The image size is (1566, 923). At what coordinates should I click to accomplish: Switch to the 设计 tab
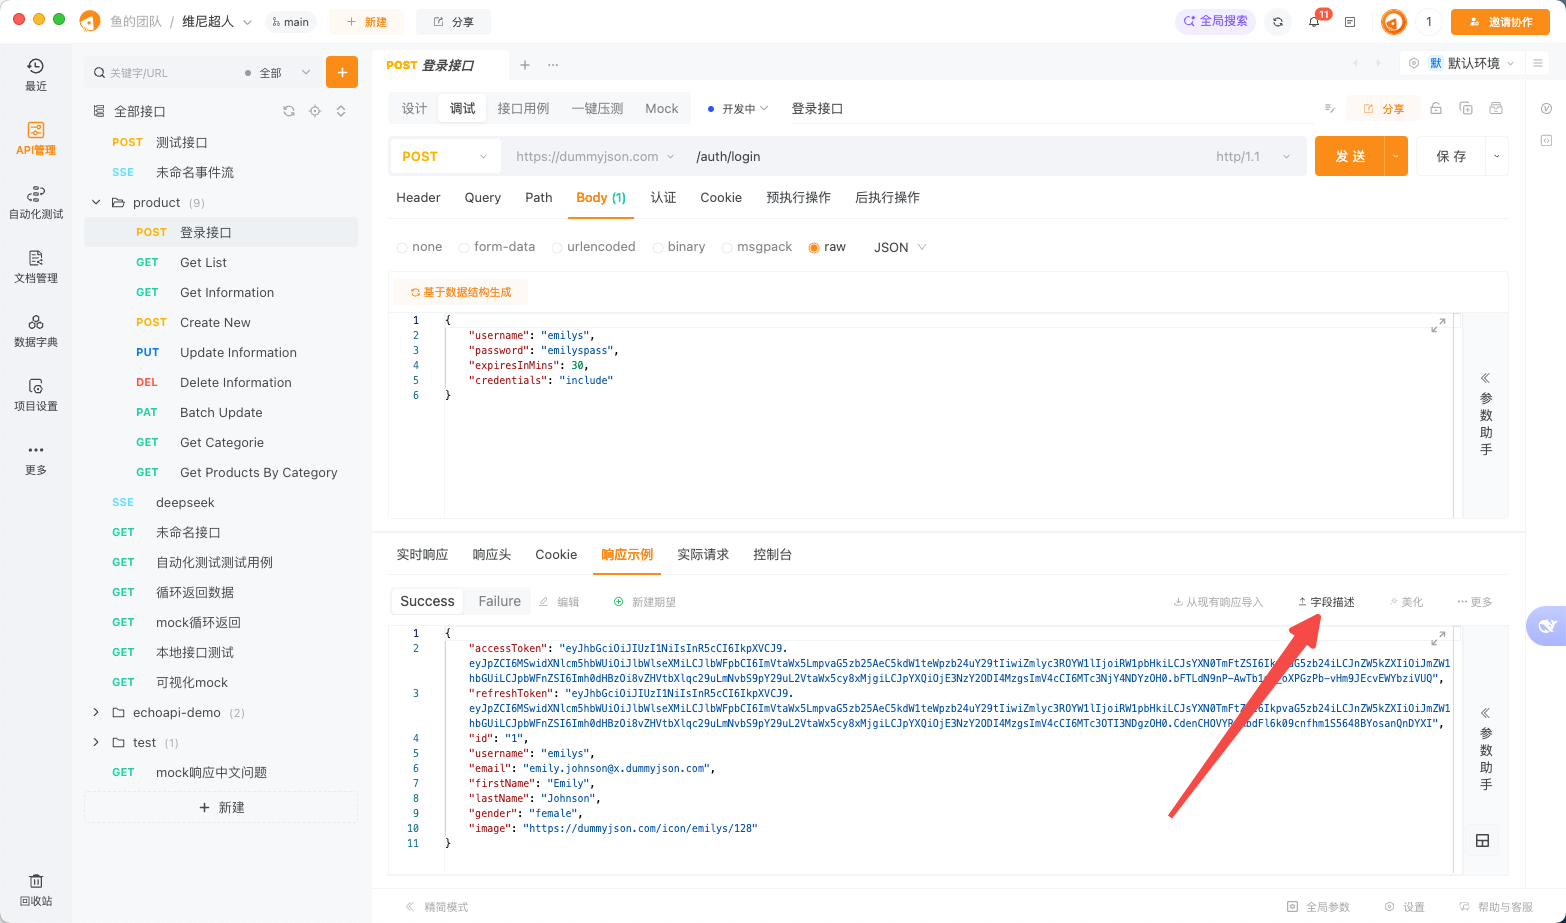[x=414, y=108]
